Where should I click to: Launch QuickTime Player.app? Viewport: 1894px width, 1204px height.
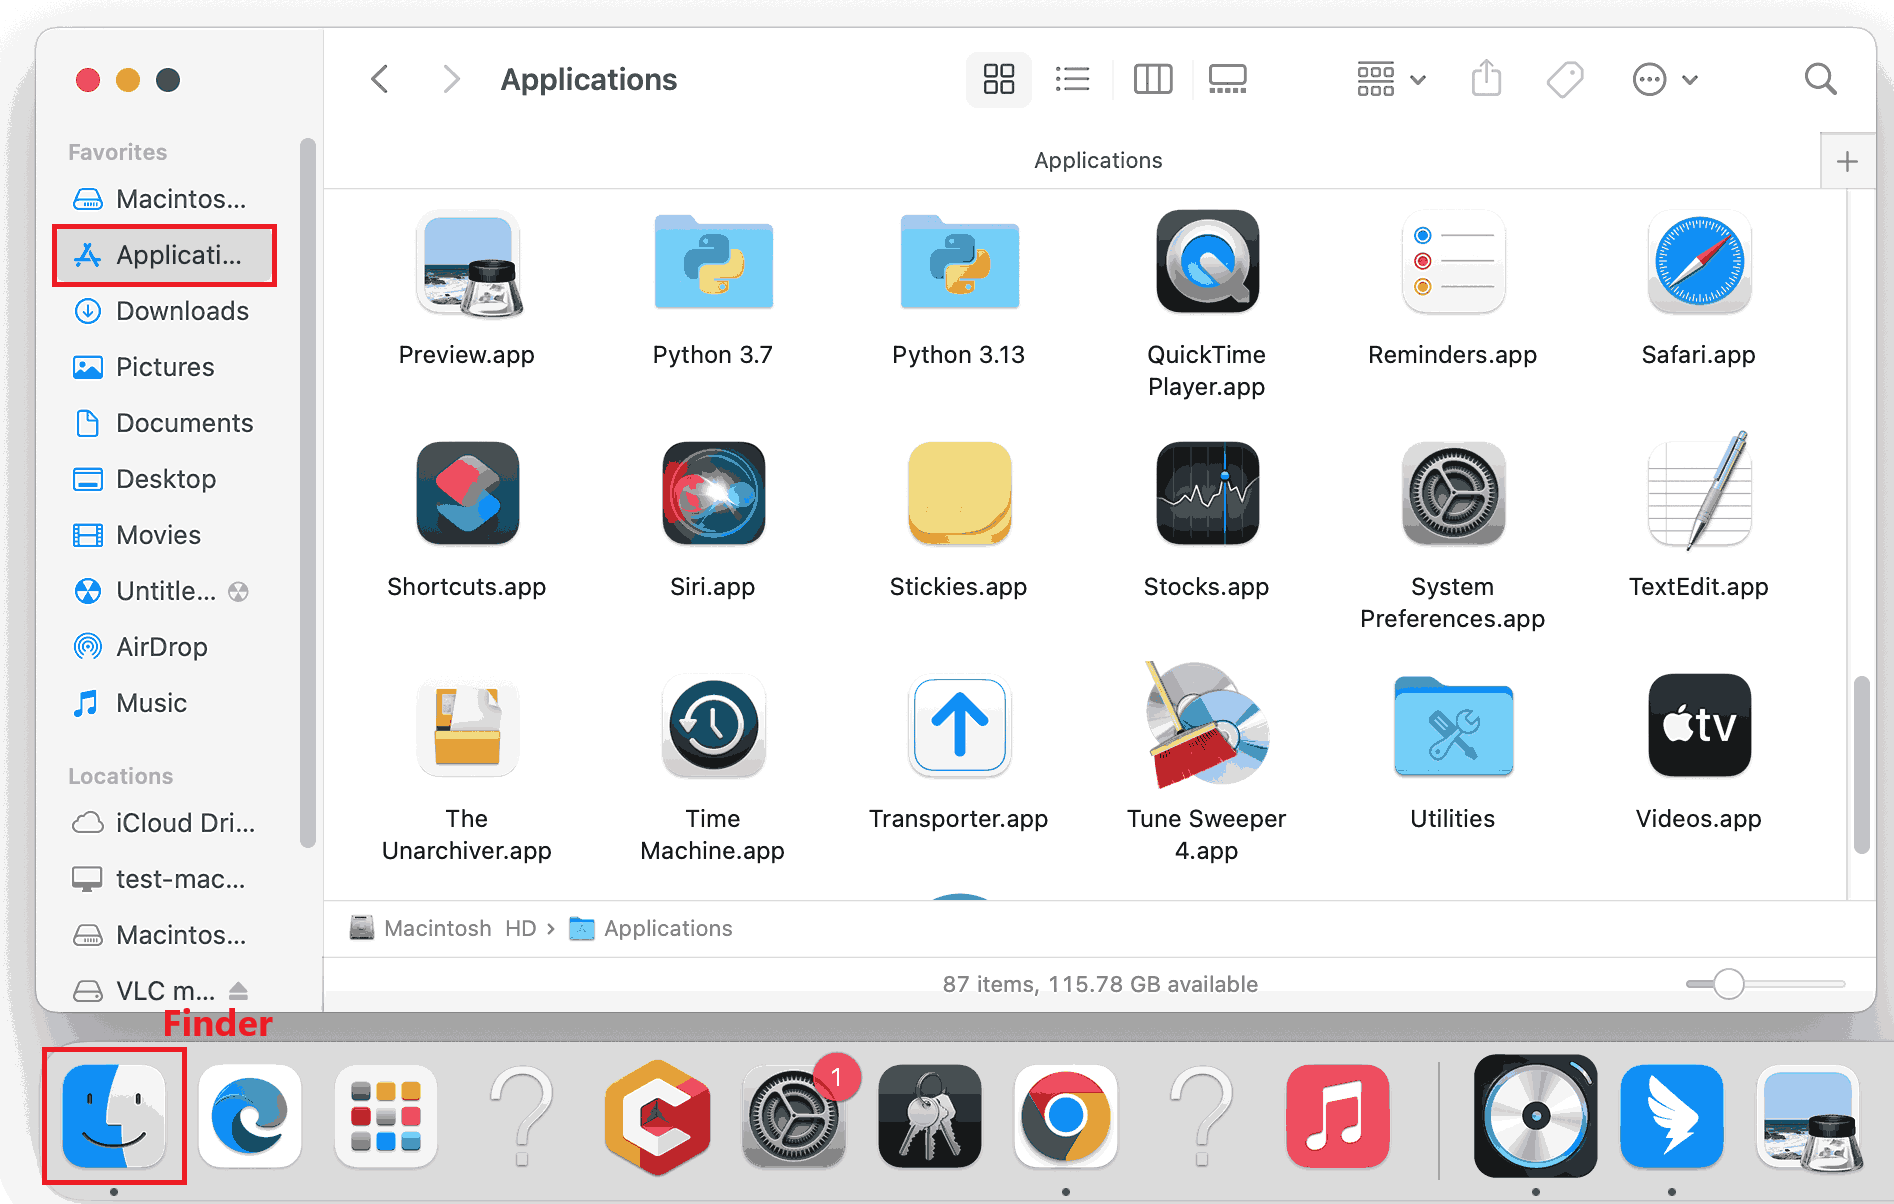point(1207,262)
